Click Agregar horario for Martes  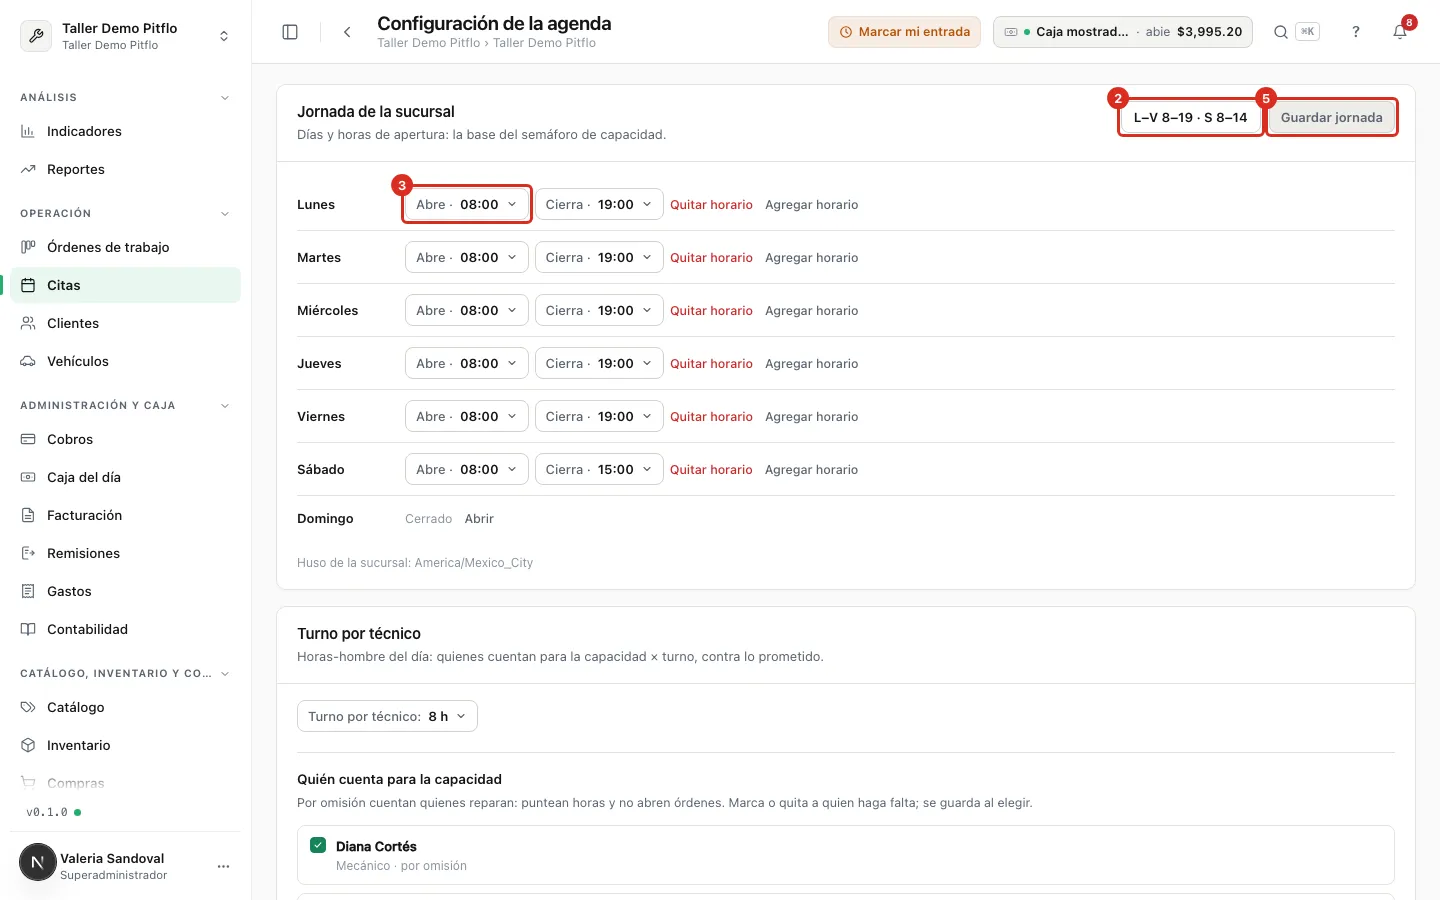(x=812, y=257)
